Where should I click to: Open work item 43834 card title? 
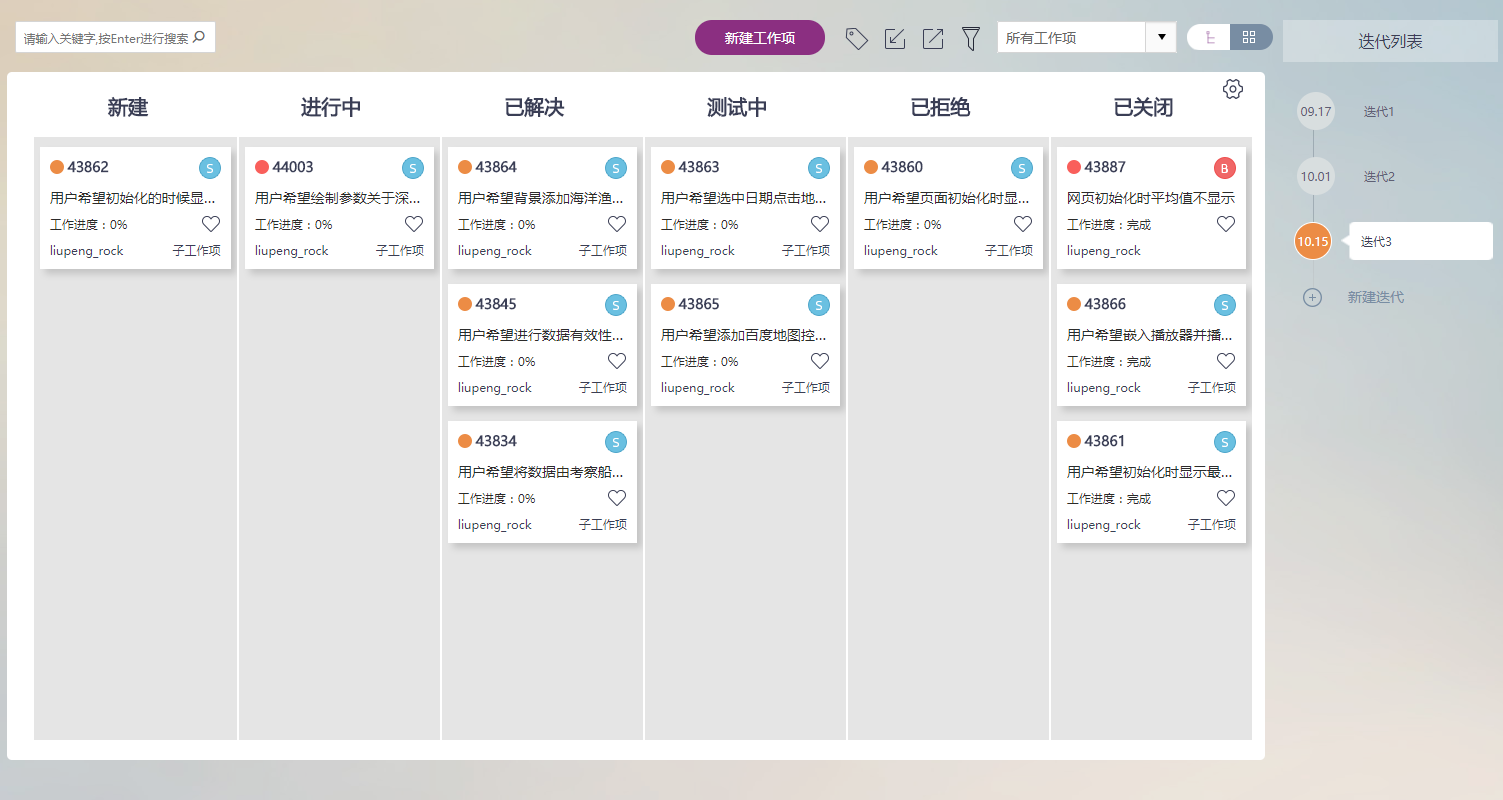(540, 472)
